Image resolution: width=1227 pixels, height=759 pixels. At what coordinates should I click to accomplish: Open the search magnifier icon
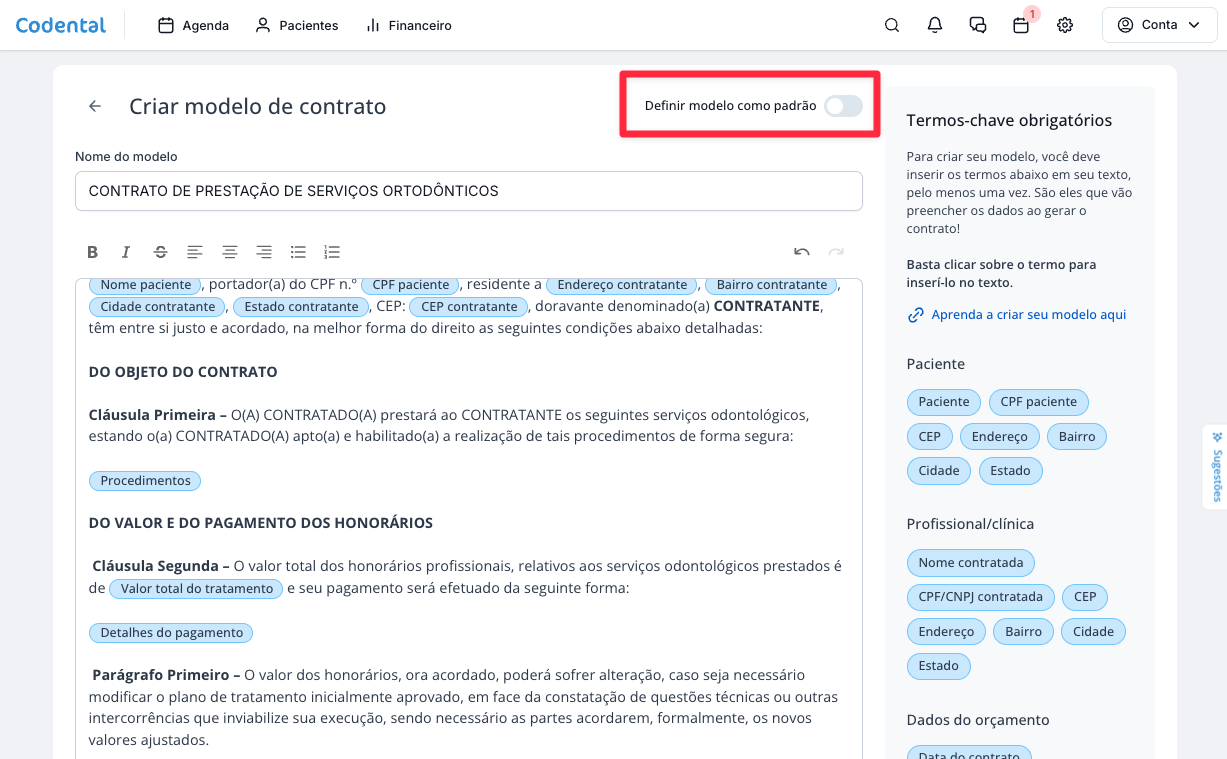[892, 25]
